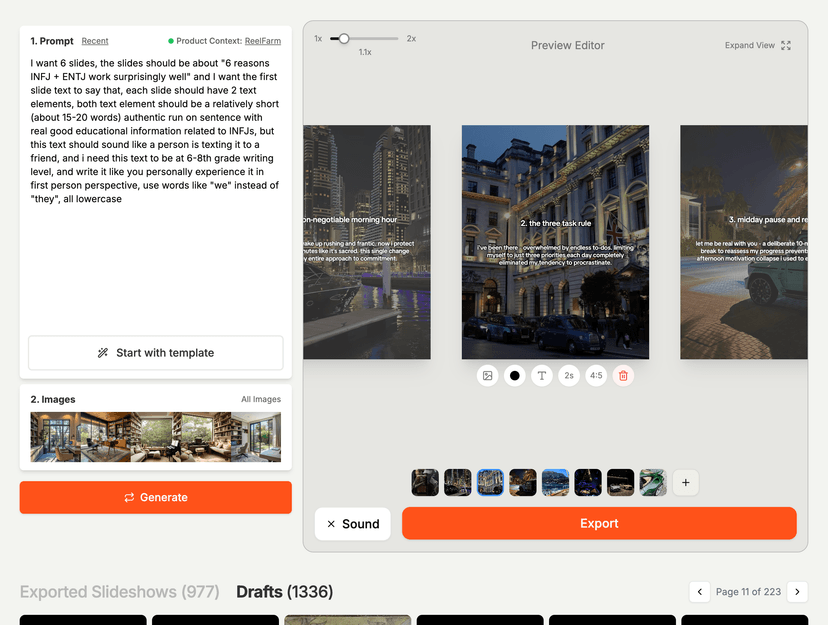
Task: Click the 4:5 aspect ratio icon
Action: click(x=595, y=375)
